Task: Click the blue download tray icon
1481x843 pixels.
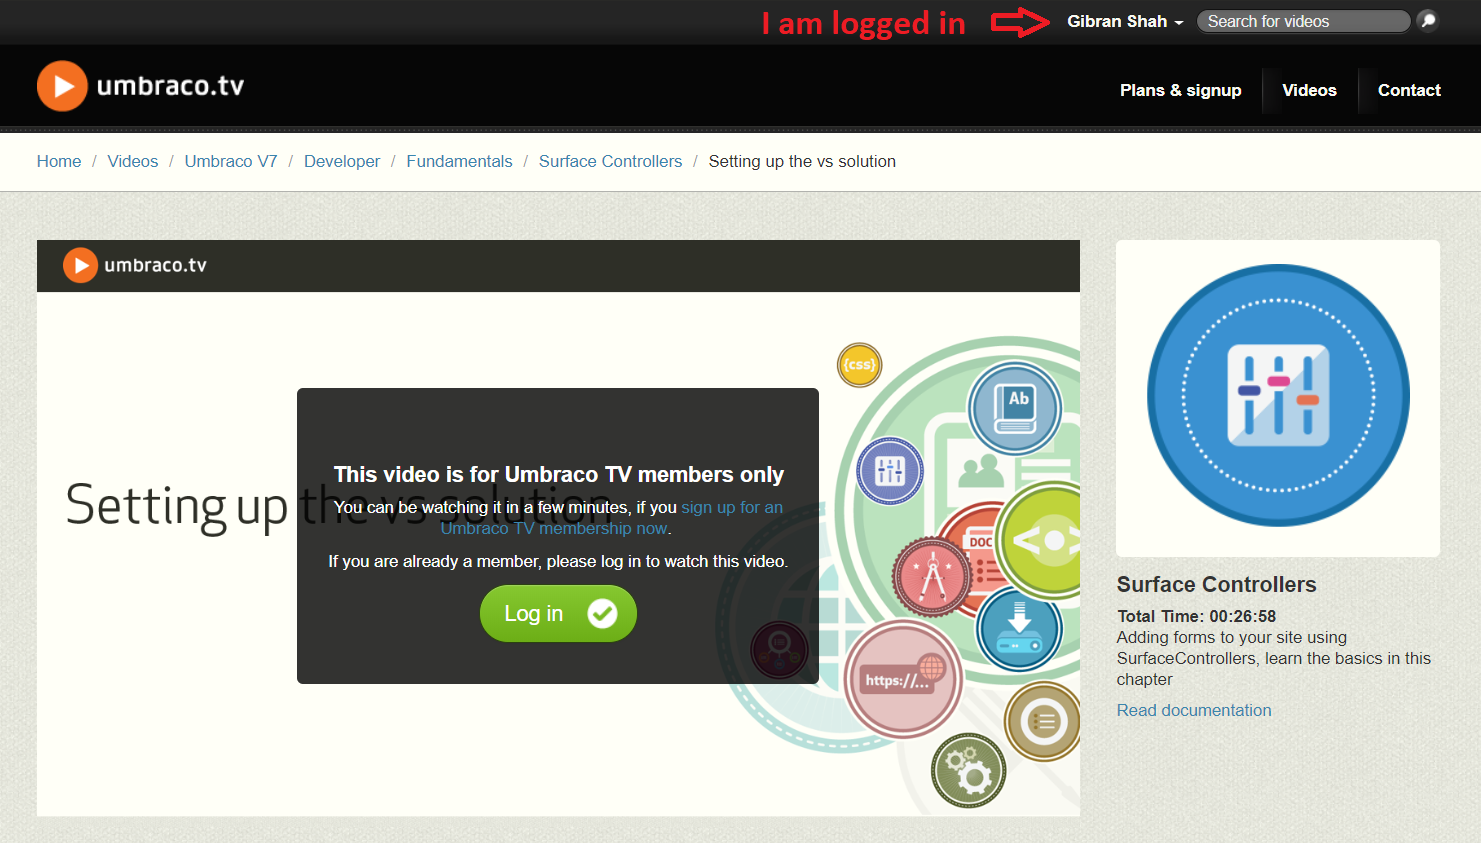Action: pos(1019,629)
